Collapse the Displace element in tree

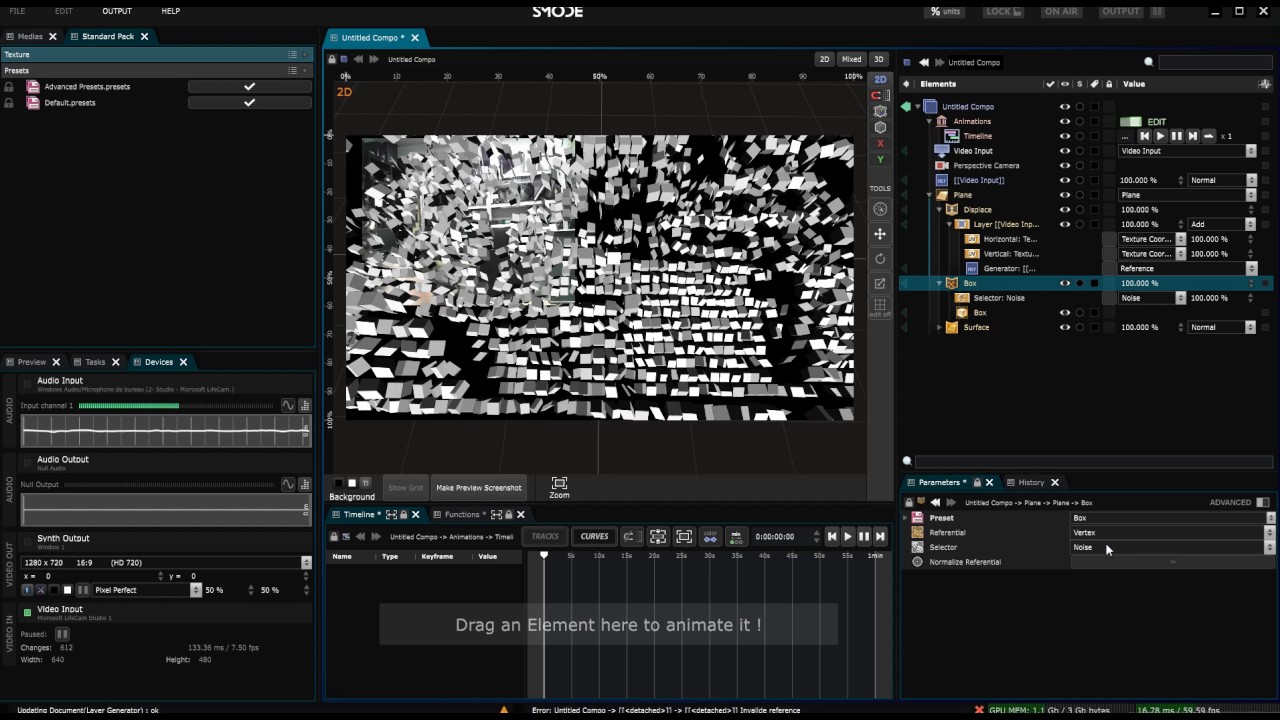[939, 210]
